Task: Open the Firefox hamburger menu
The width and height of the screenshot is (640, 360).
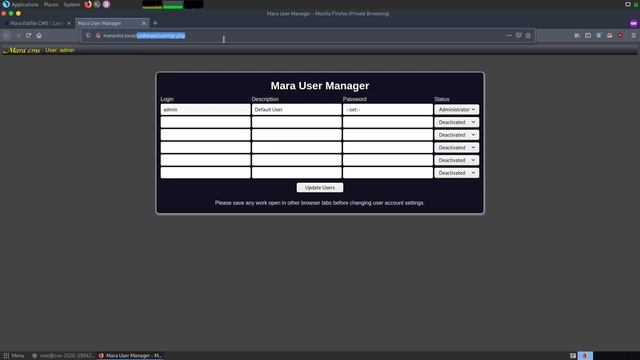Action: [633, 36]
